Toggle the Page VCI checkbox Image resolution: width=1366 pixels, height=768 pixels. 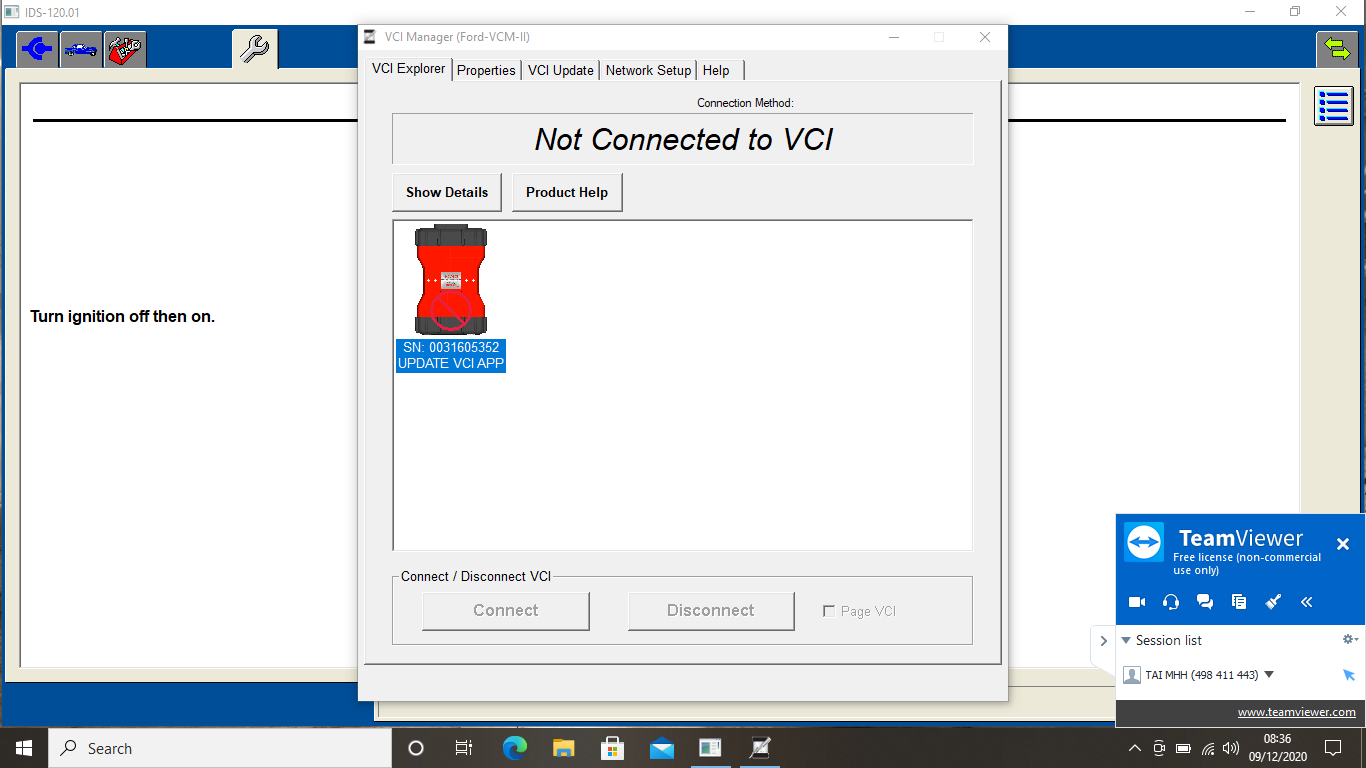pyautogui.click(x=829, y=611)
